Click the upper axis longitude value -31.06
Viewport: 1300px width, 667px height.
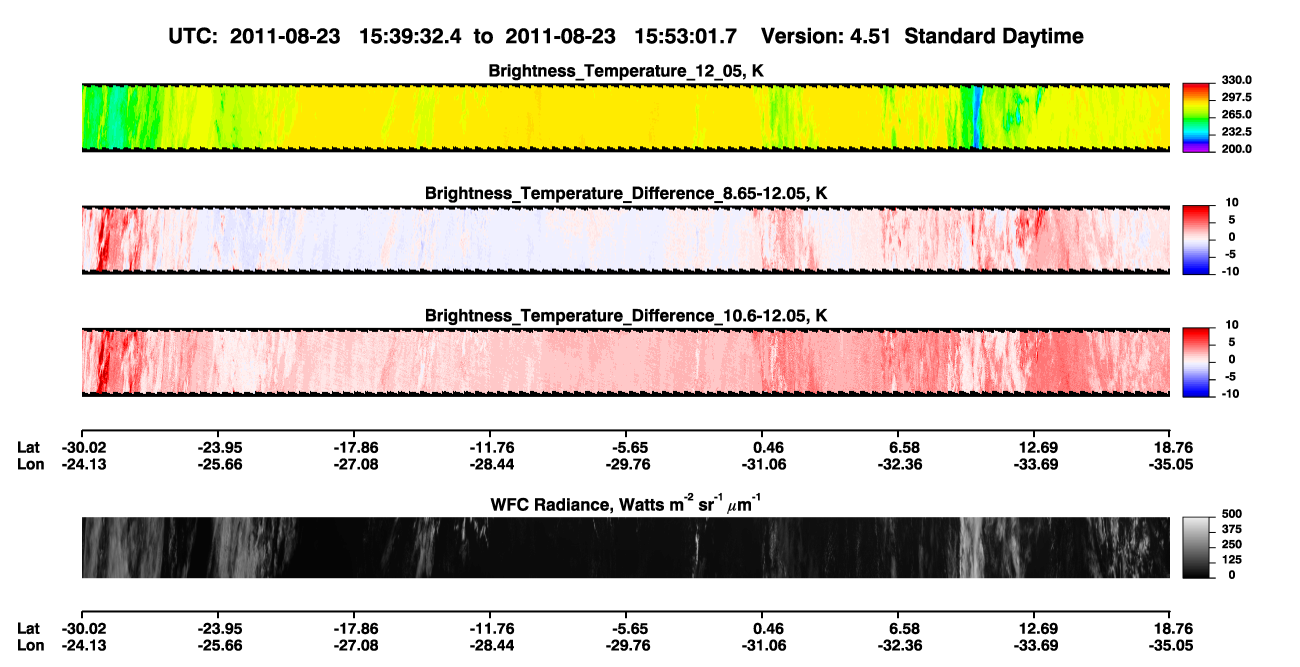762,464
